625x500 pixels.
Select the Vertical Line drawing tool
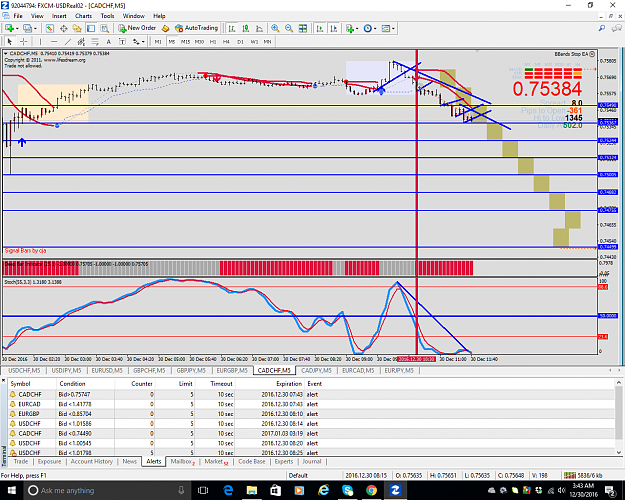[x=40, y=41]
